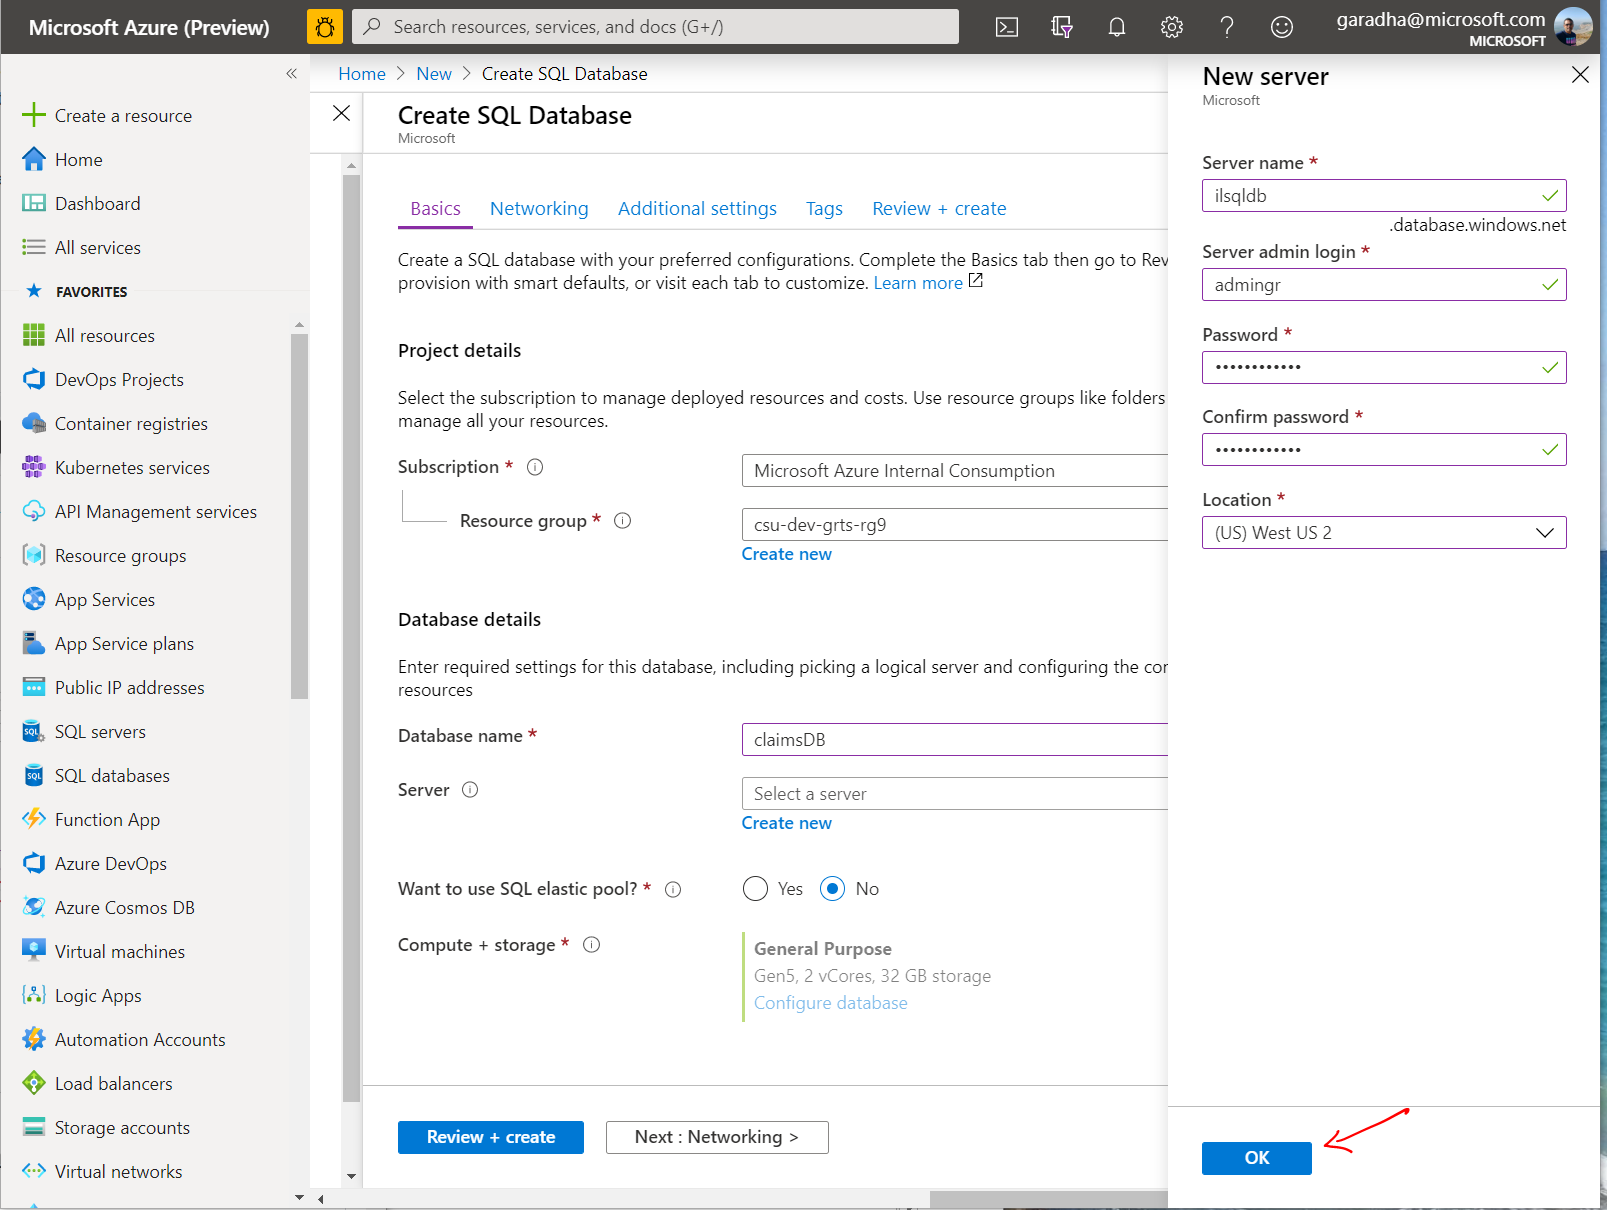Open SQL servers in sidebar

100,732
